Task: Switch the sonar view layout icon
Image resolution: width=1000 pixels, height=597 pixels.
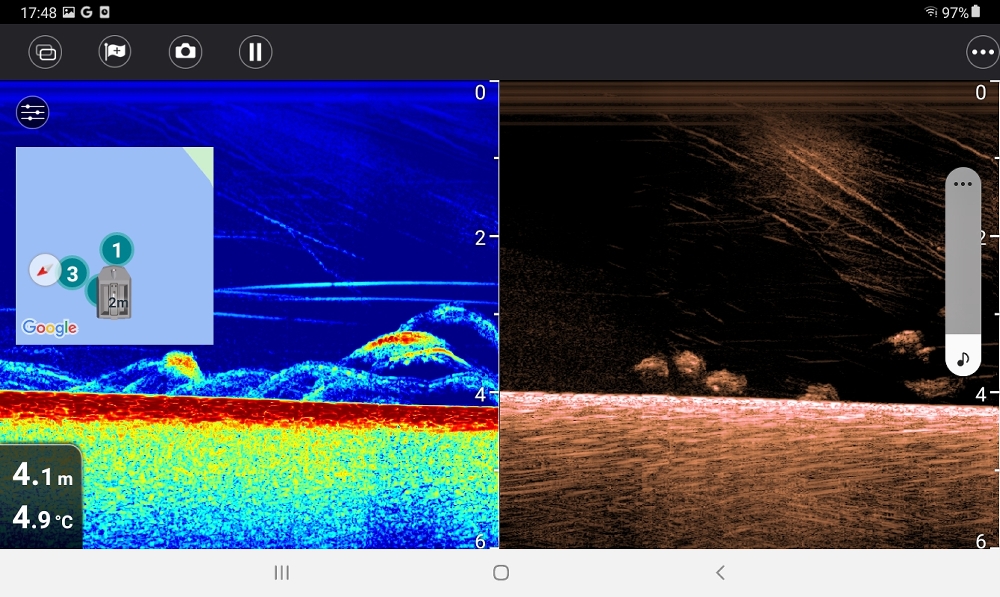Action: (45, 52)
